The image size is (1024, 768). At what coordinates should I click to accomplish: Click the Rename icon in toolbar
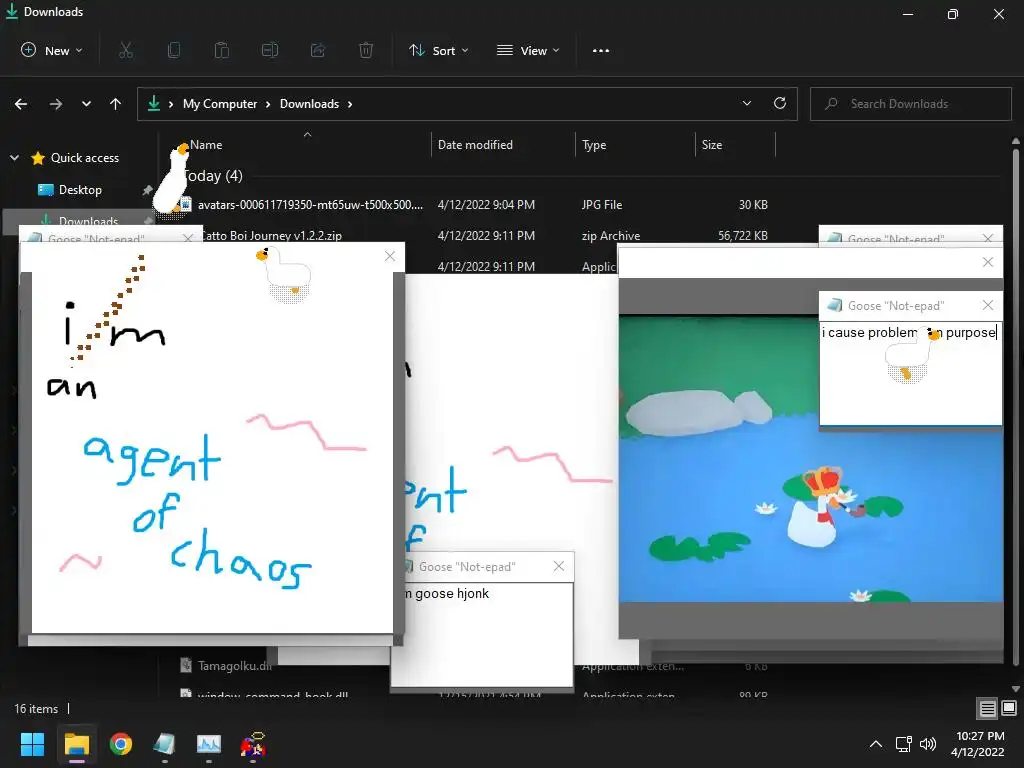[x=270, y=50]
